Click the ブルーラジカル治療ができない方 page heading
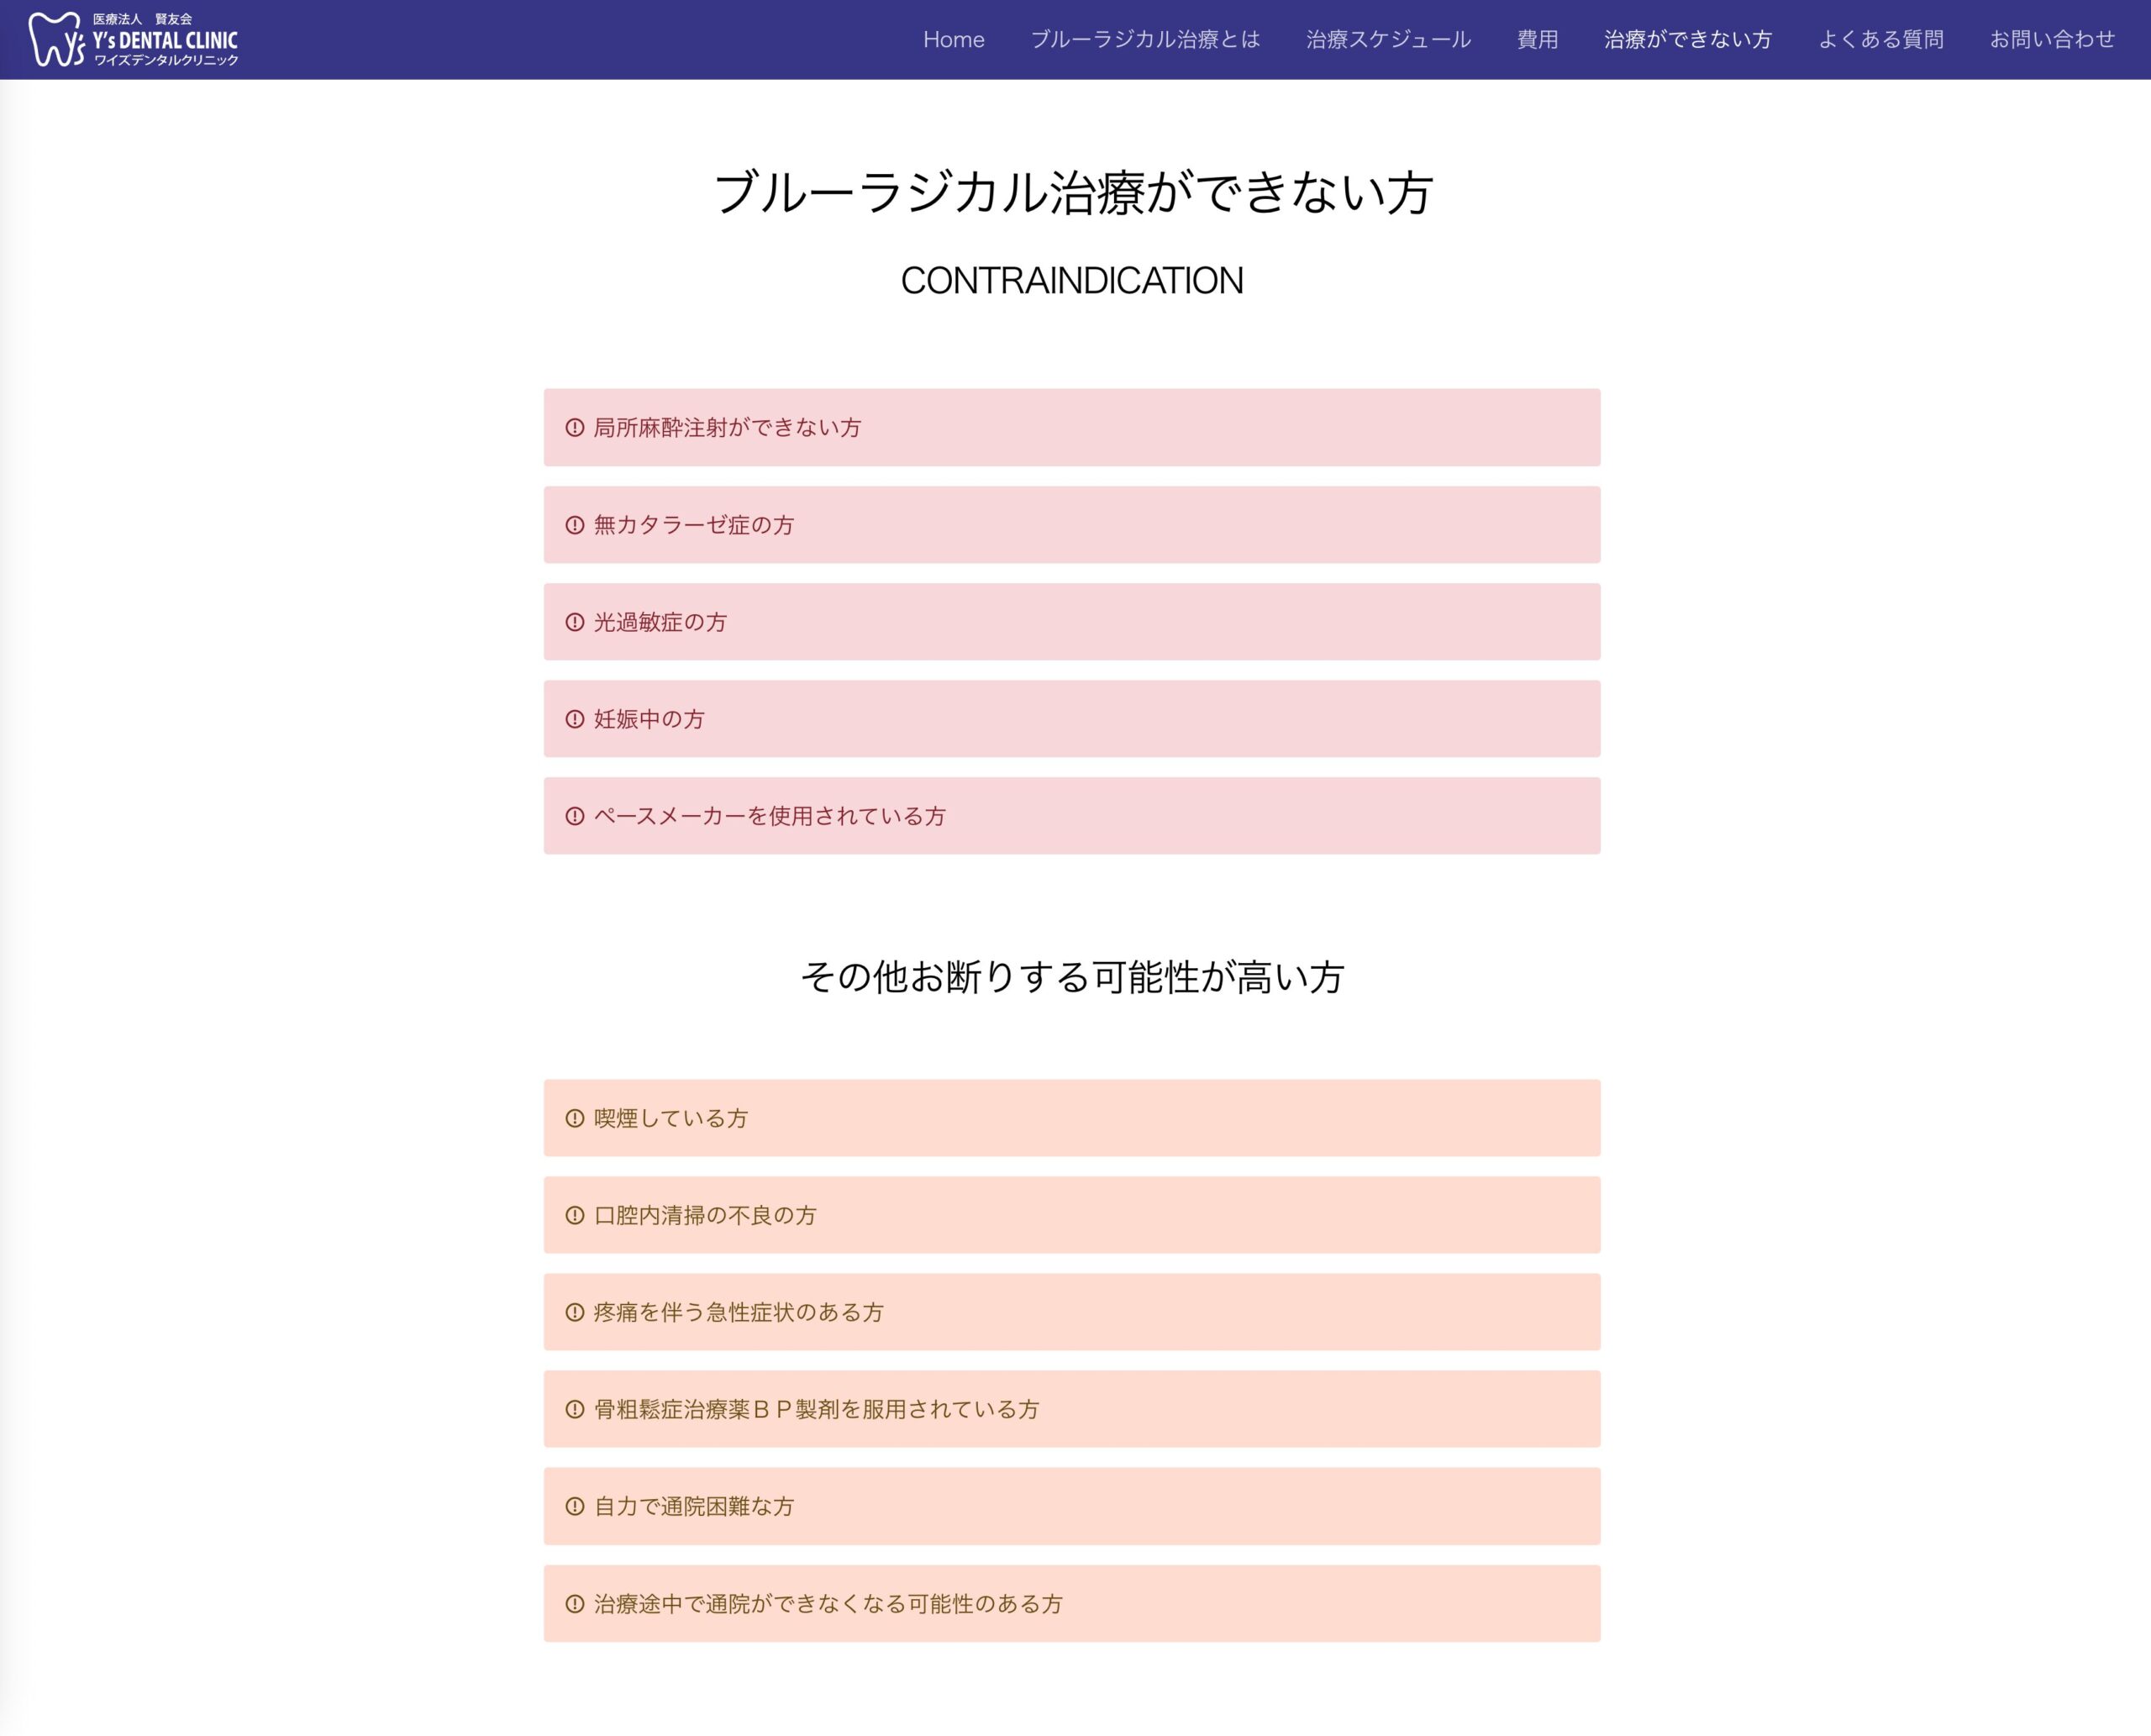 pos(1073,192)
